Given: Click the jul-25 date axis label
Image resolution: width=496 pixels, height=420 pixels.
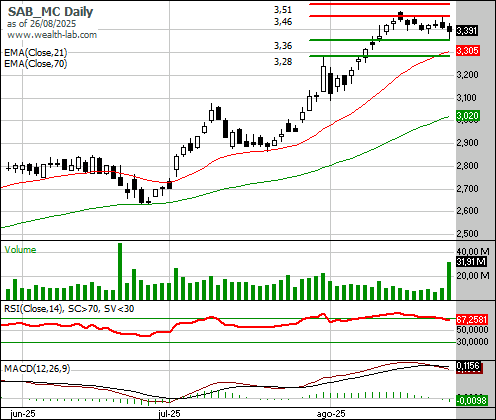Looking at the screenshot, I should (169, 414).
